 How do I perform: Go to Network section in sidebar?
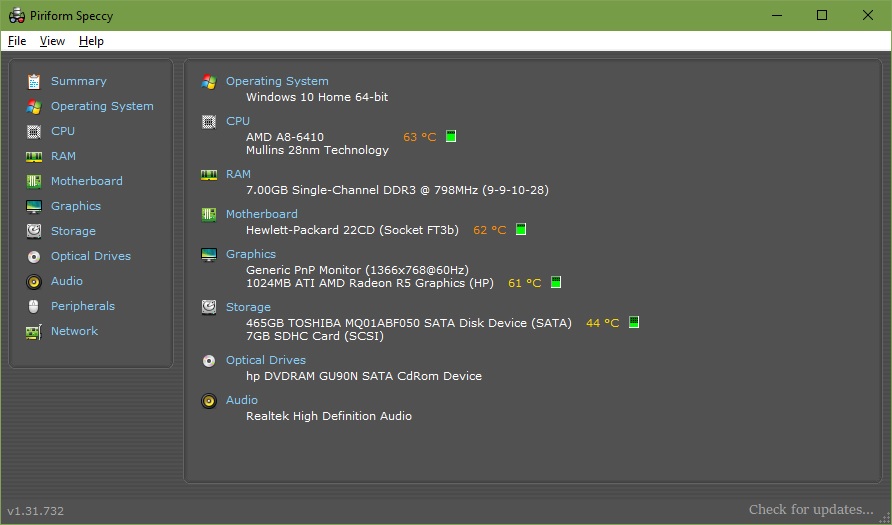[x=75, y=332]
